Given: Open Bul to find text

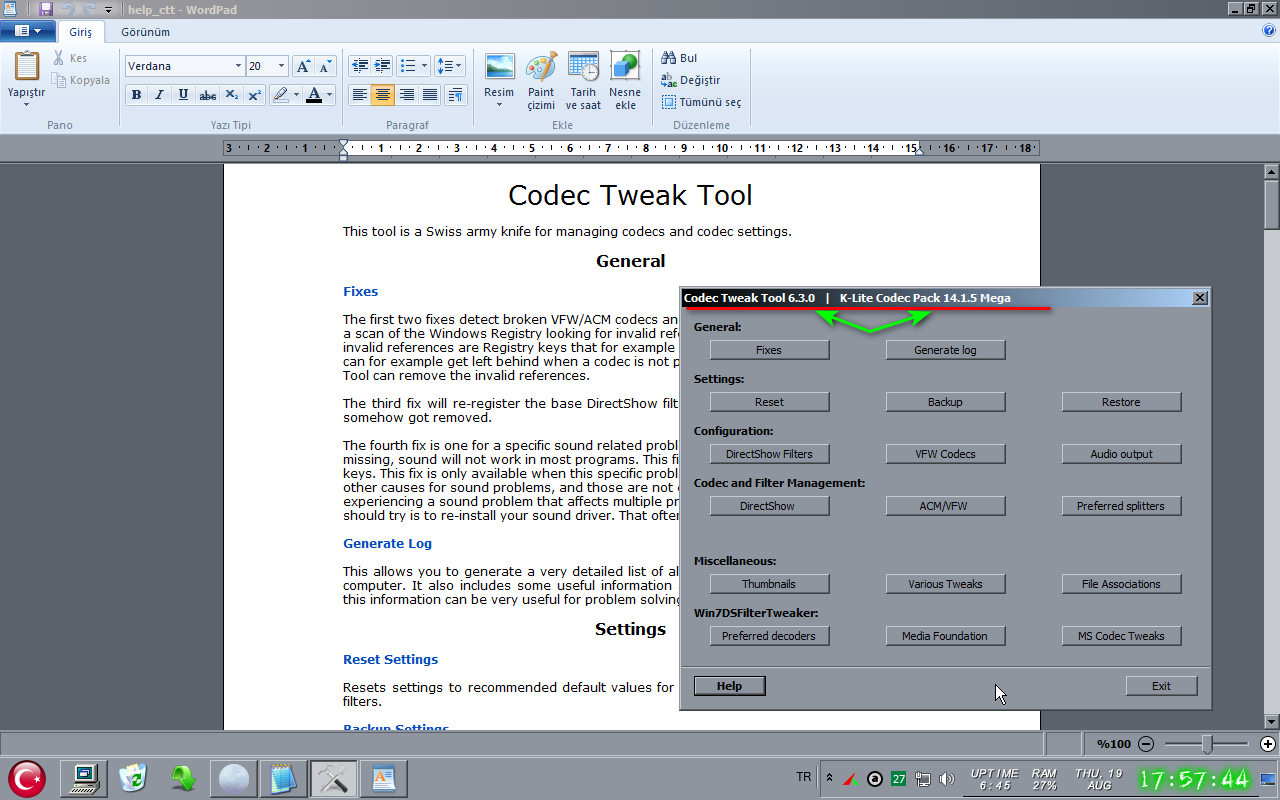Looking at the screenshot, I should click(x=679, y=58).
